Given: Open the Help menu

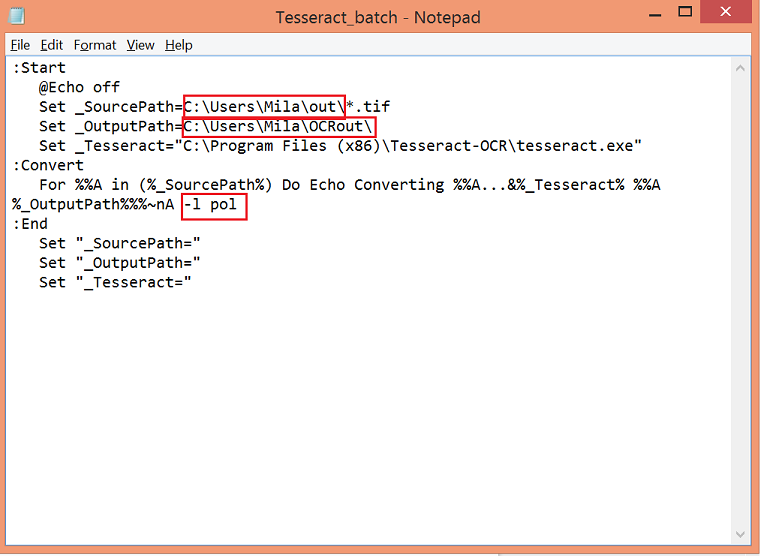Looking at the screenshot, I should (x=179, y=45).
